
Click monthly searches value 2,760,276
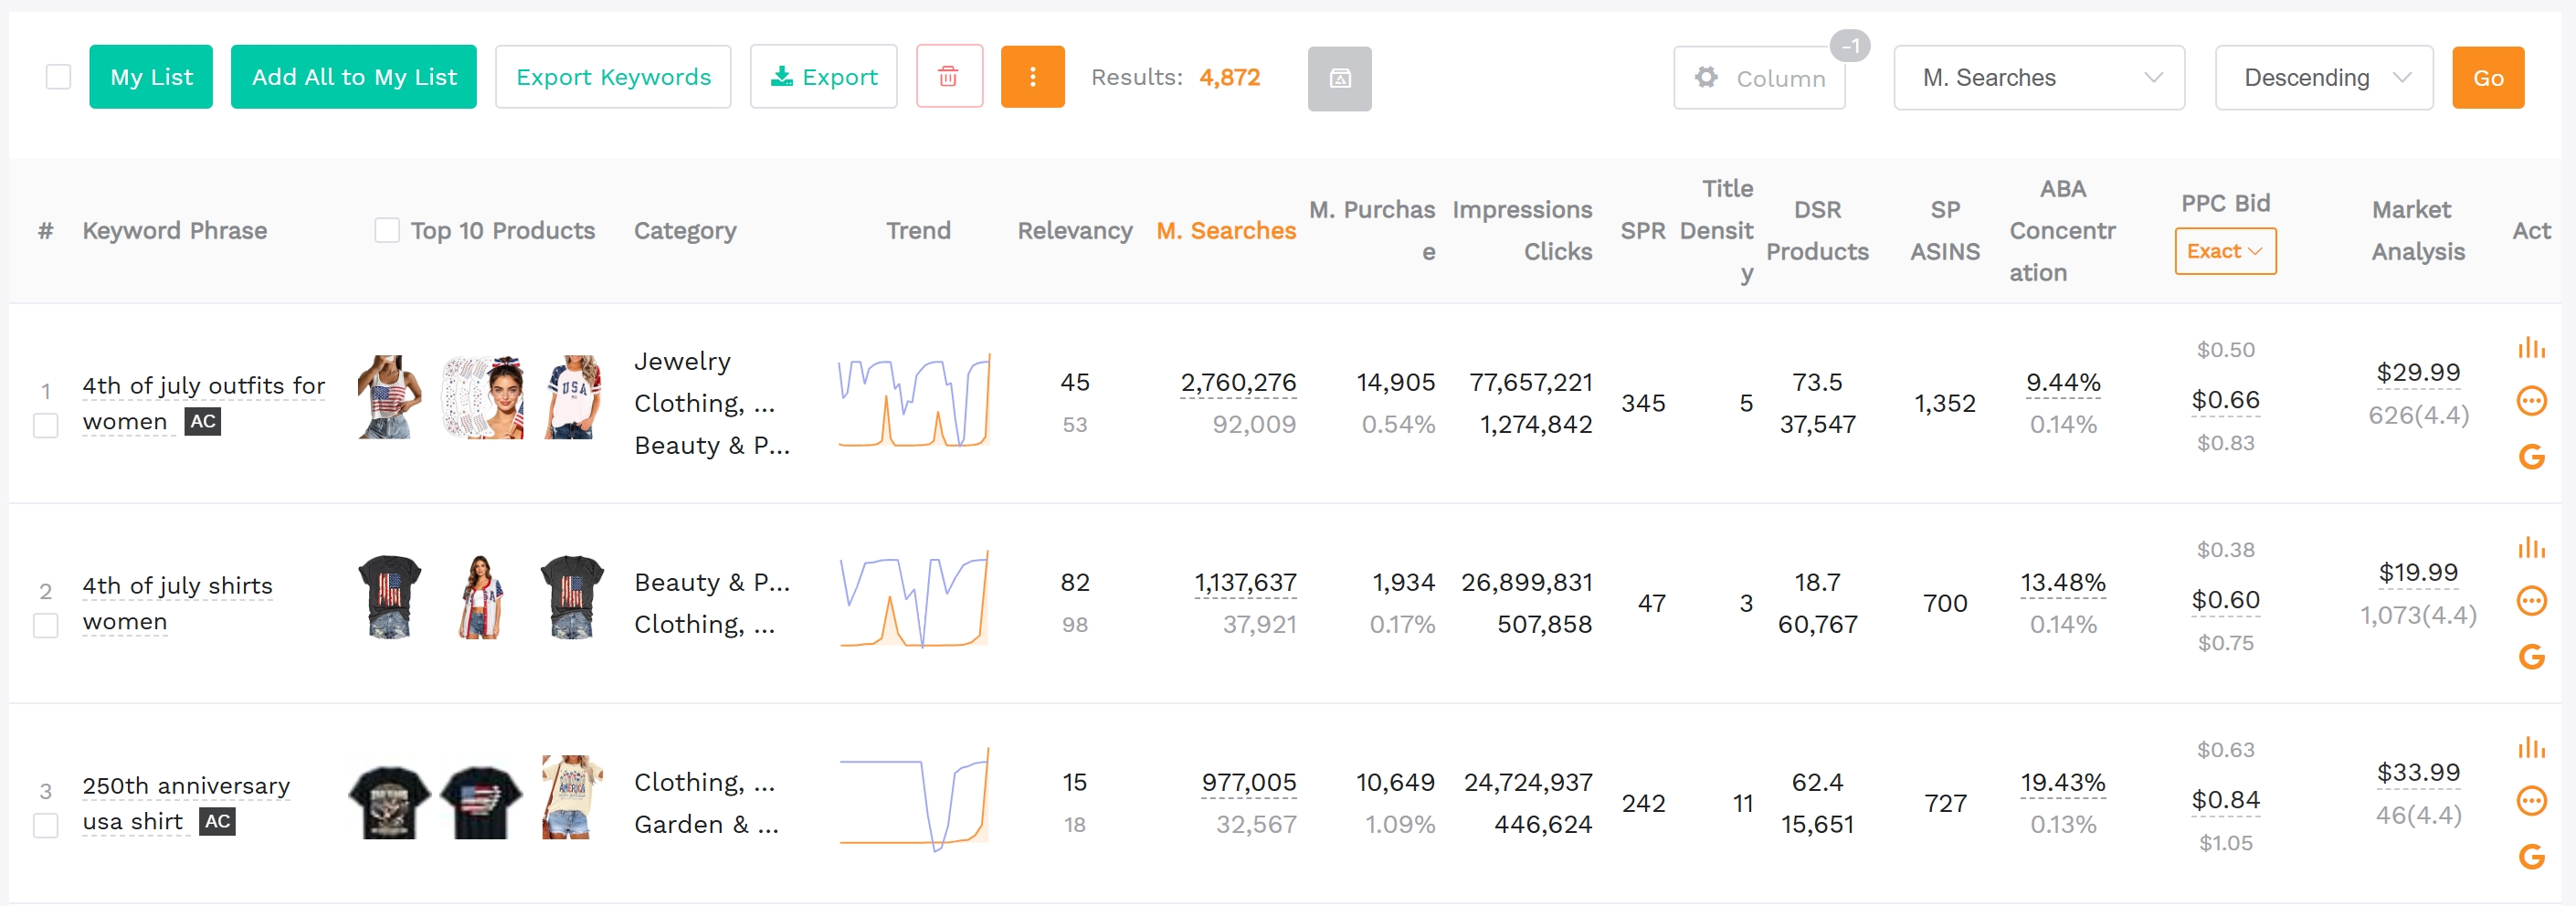[1238, 382]
